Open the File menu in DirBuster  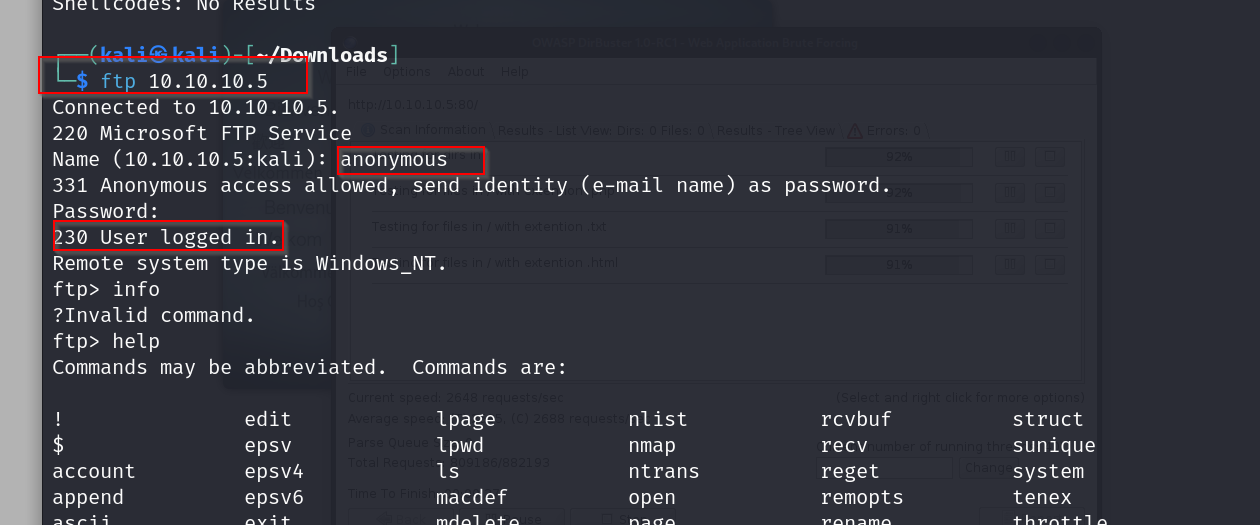pos(356,72)
